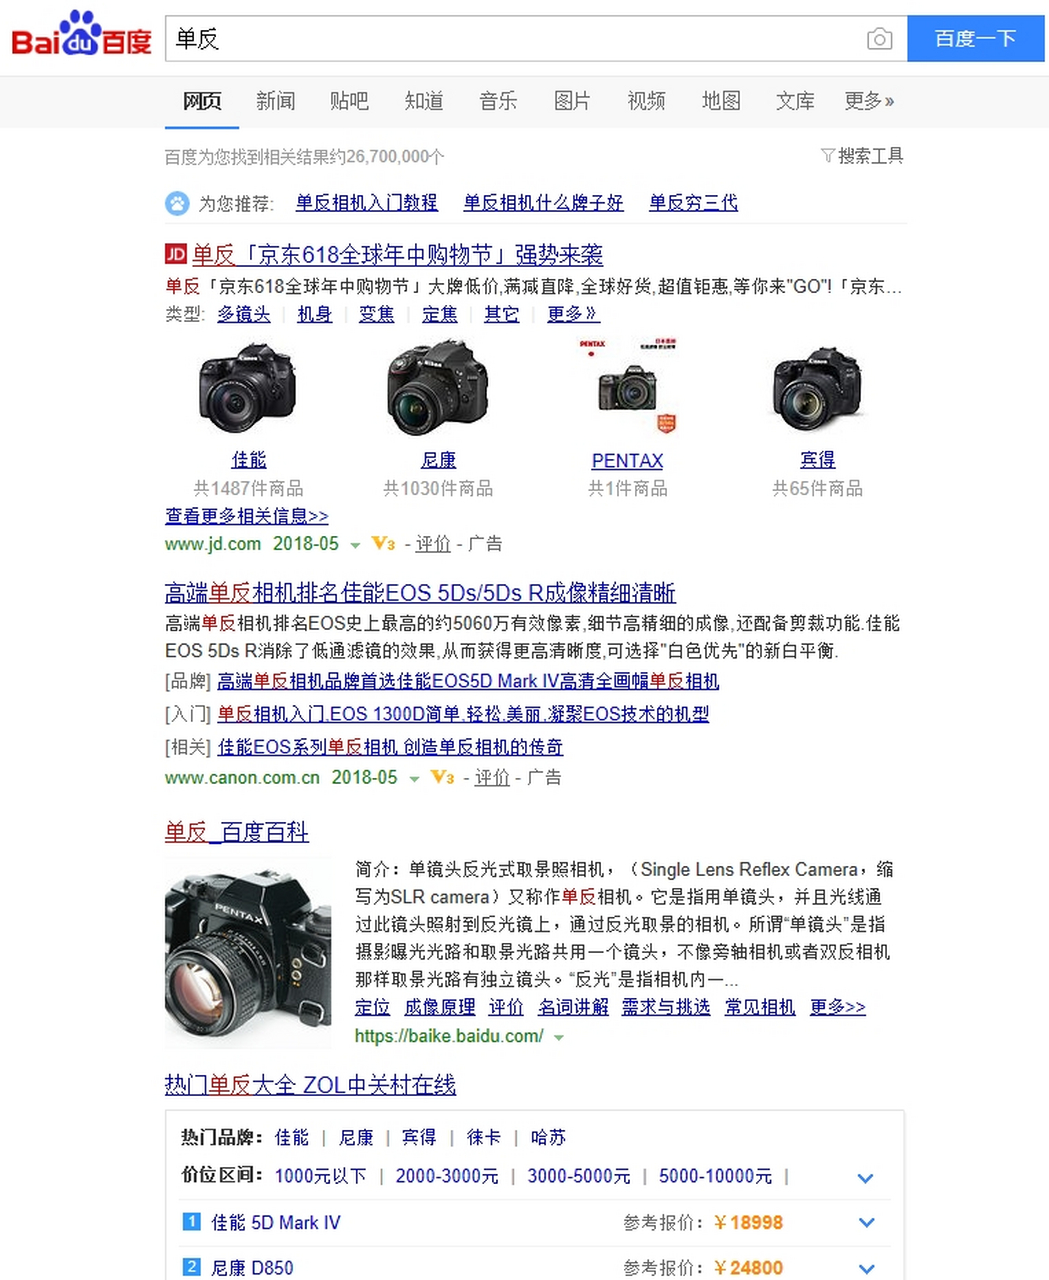Open camera image search icon
The image size is (1049, 1280).
click(879, 39)
